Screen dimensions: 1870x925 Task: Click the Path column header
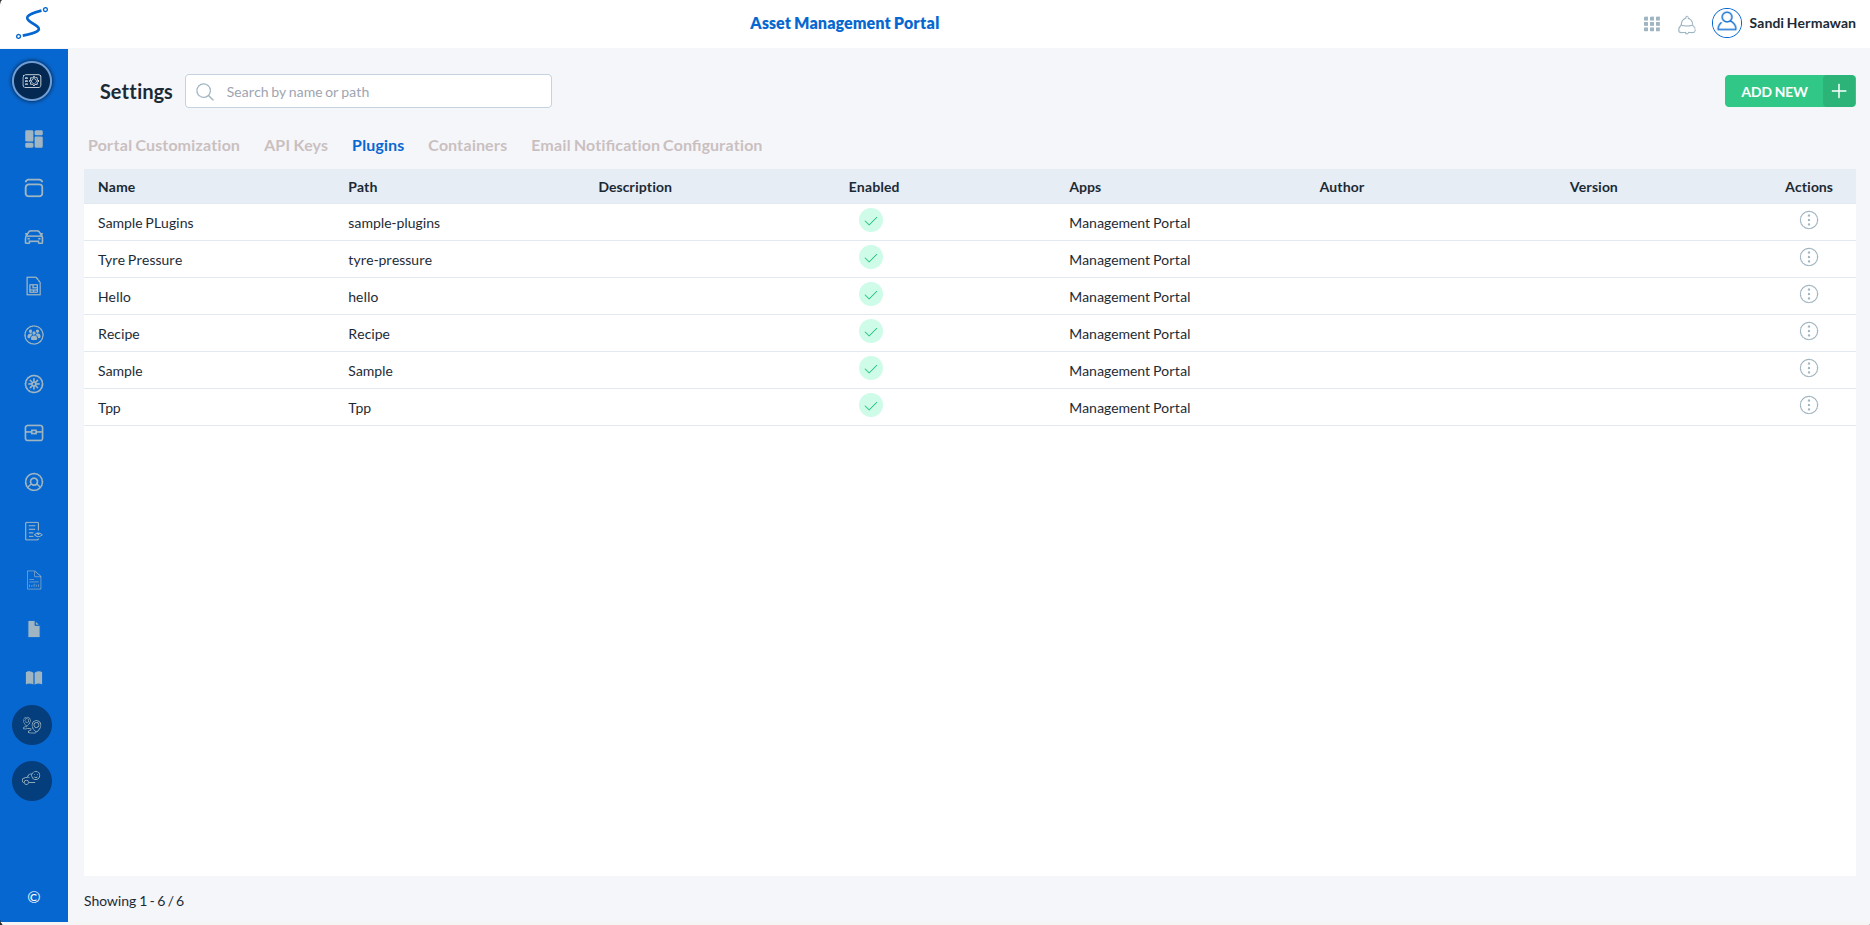[x=363, y=187]
